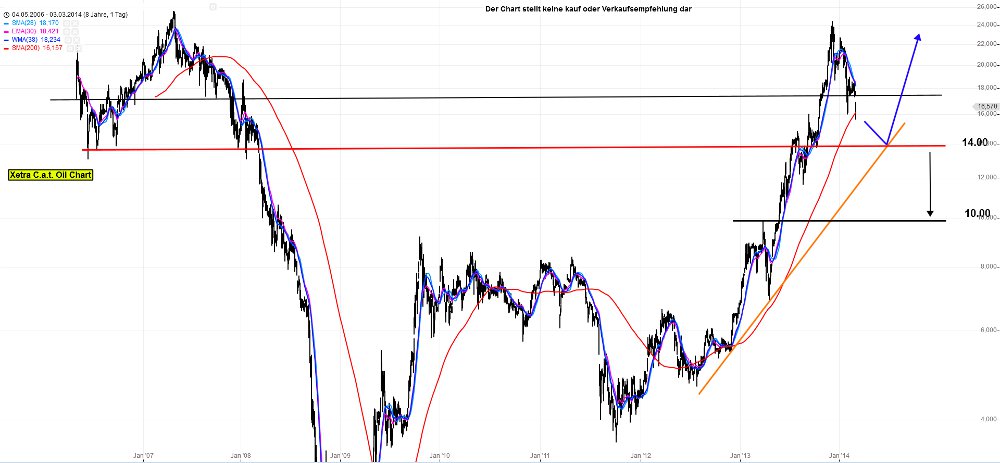Click the magenta EMA(30) legend color dash

point(6,32)
